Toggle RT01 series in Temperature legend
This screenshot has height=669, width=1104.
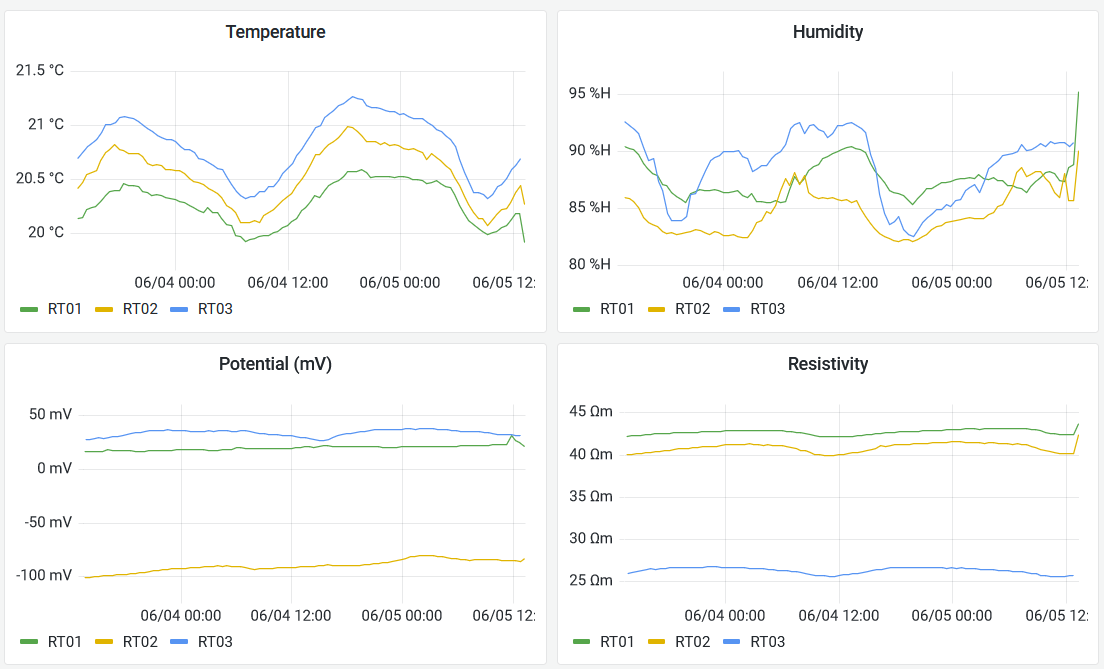(x=64, y=309)
